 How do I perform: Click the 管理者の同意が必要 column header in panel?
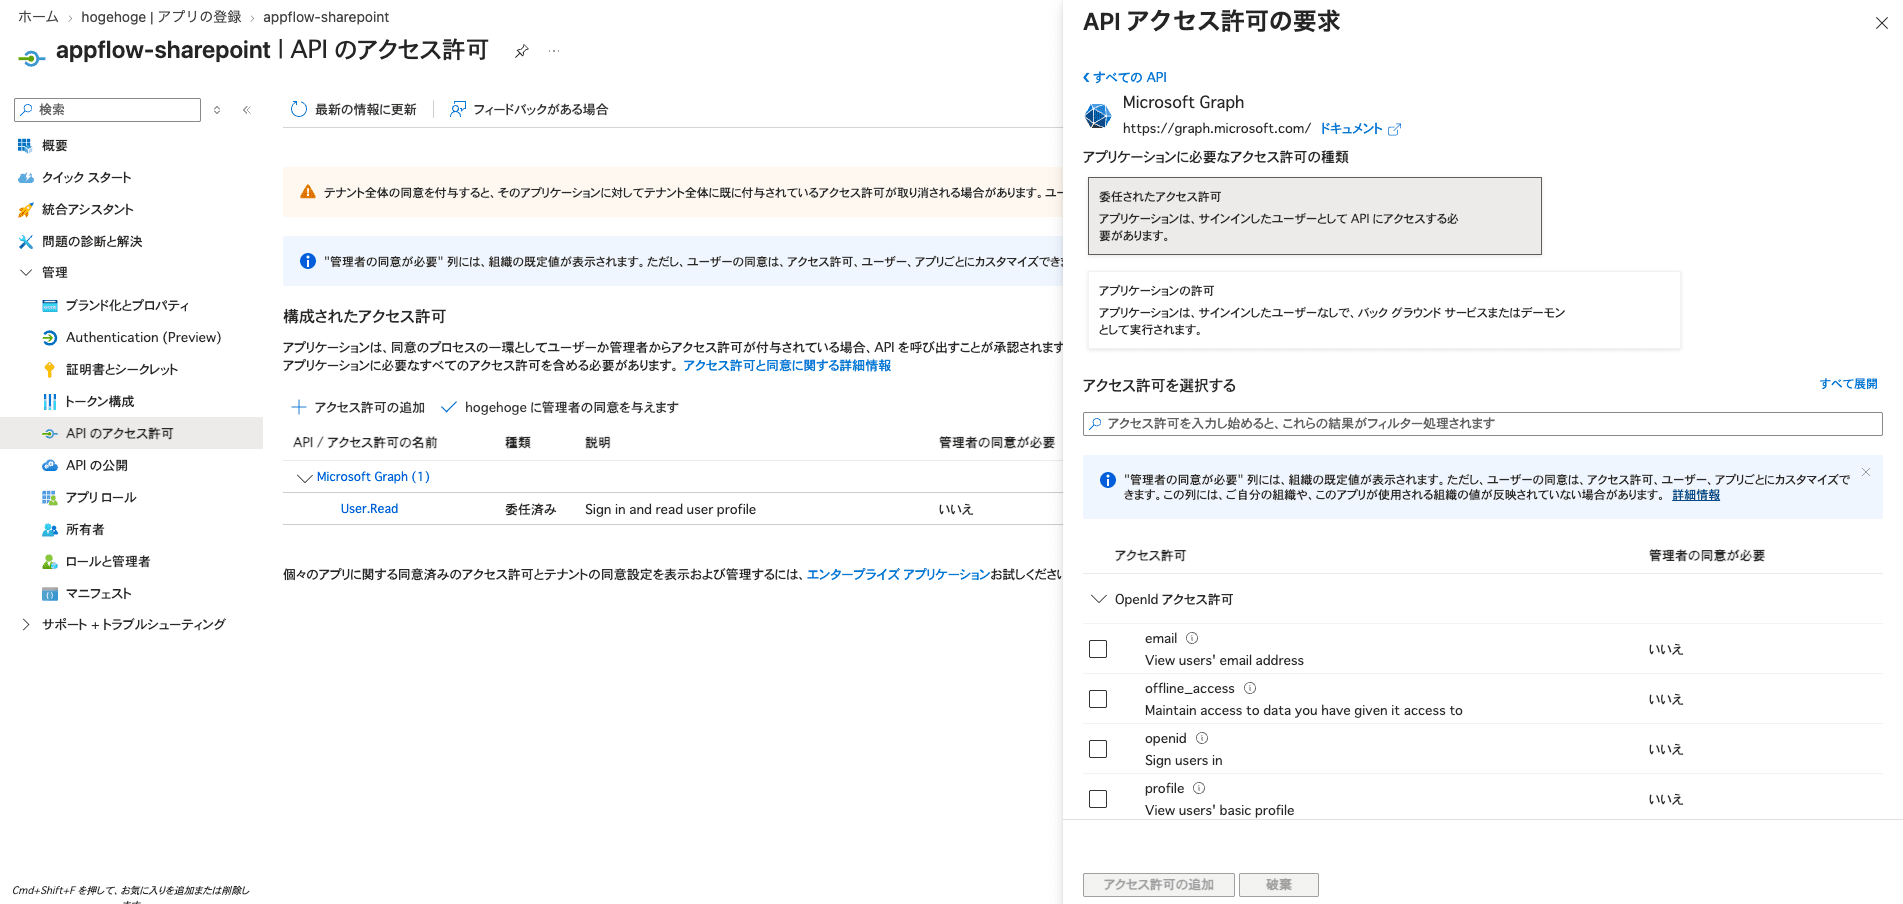coord(1707,556)
